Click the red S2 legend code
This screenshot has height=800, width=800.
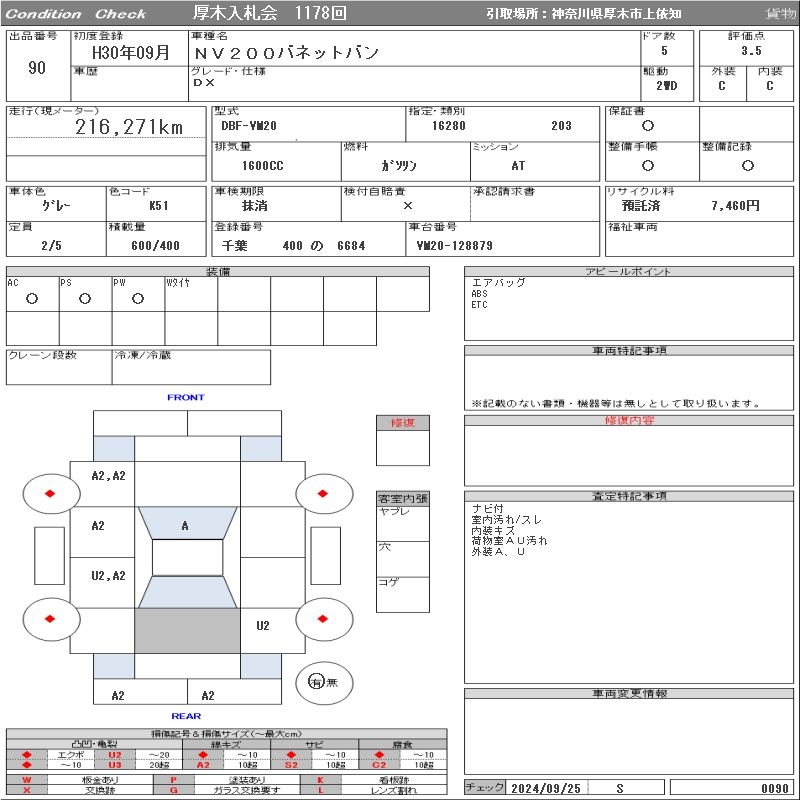coord(291,765)
